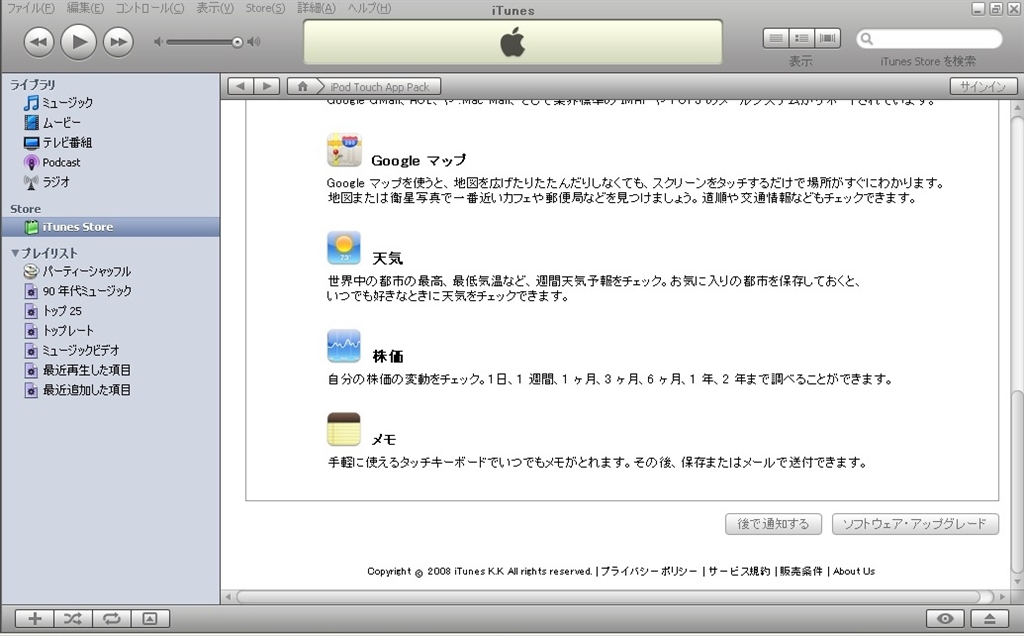Image resolution: width=1024 pixels, height=636 pixels.
Task: Toggle repeat playback button
Action: coord(112,618)
